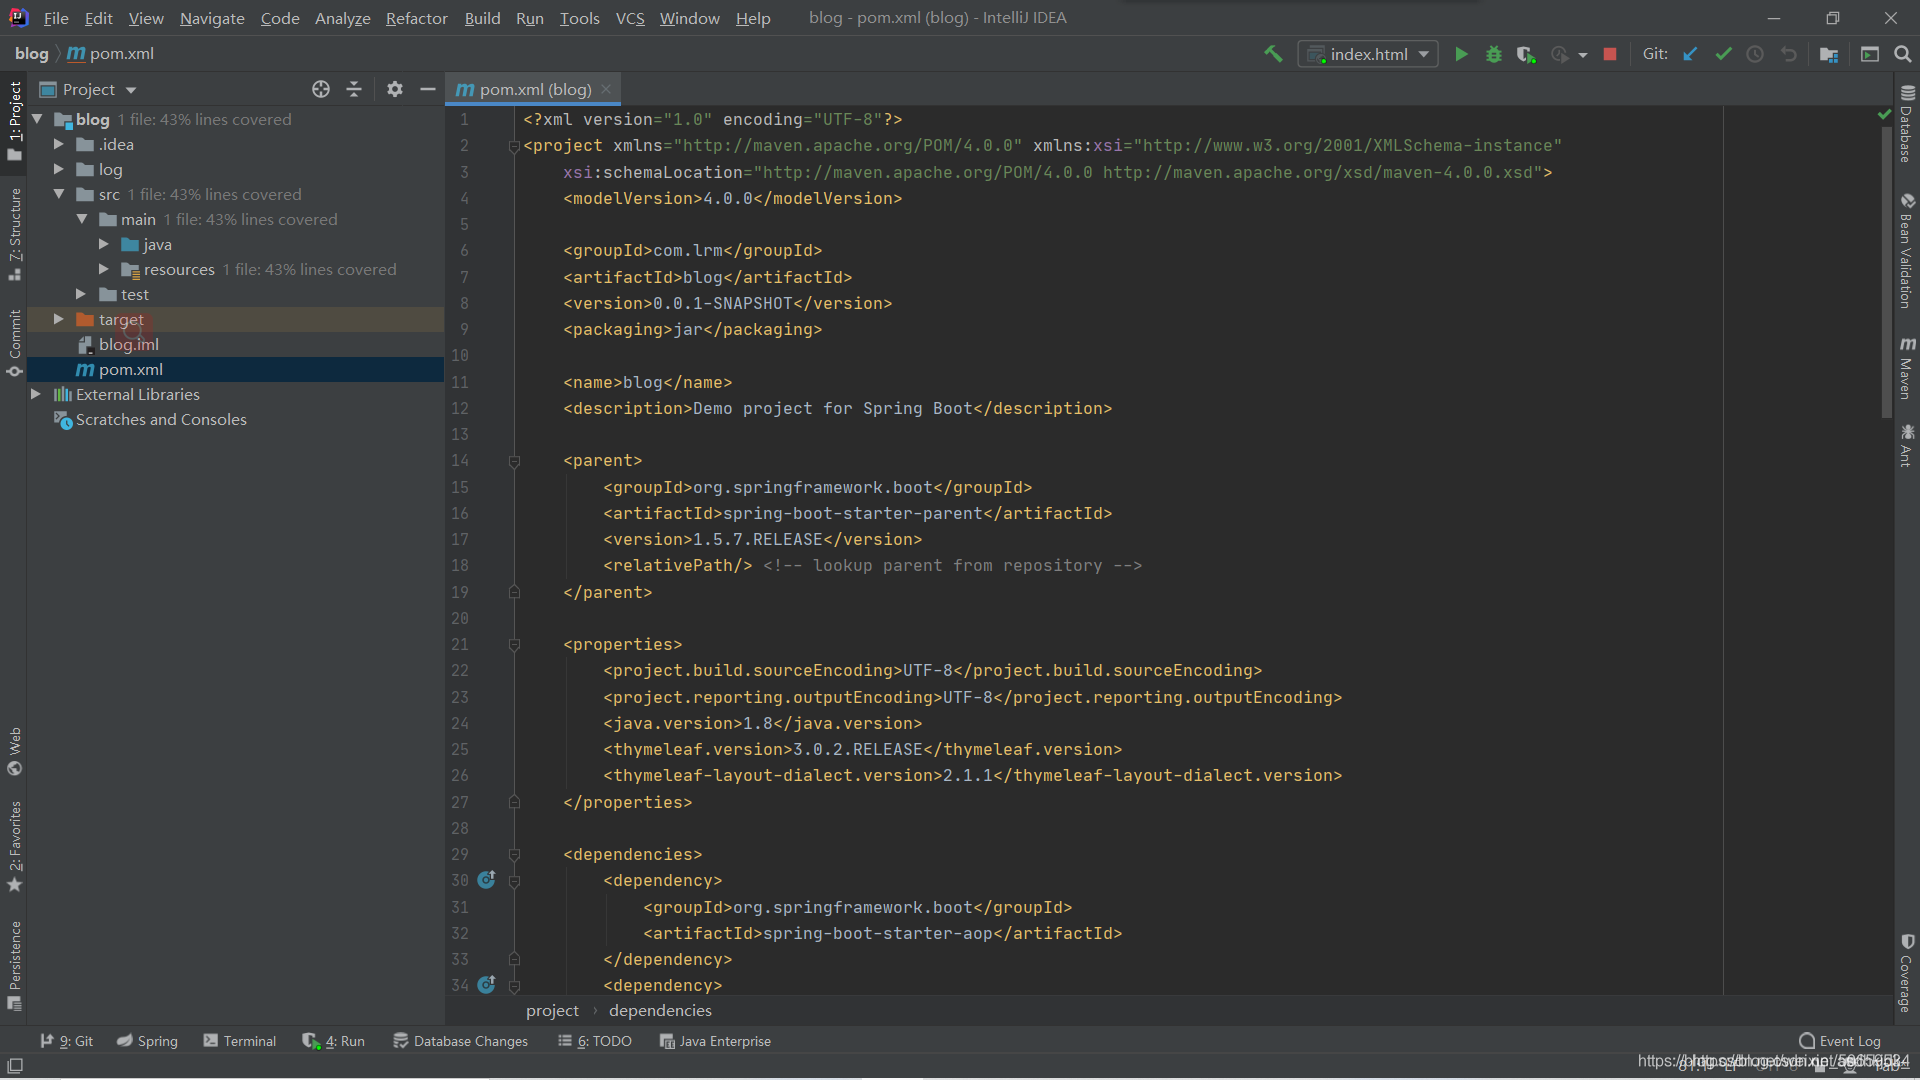Viewport: 1920px width, 1080px height.
Task: Click the Run button in toolbar
Action: (x=1461, y=54)
